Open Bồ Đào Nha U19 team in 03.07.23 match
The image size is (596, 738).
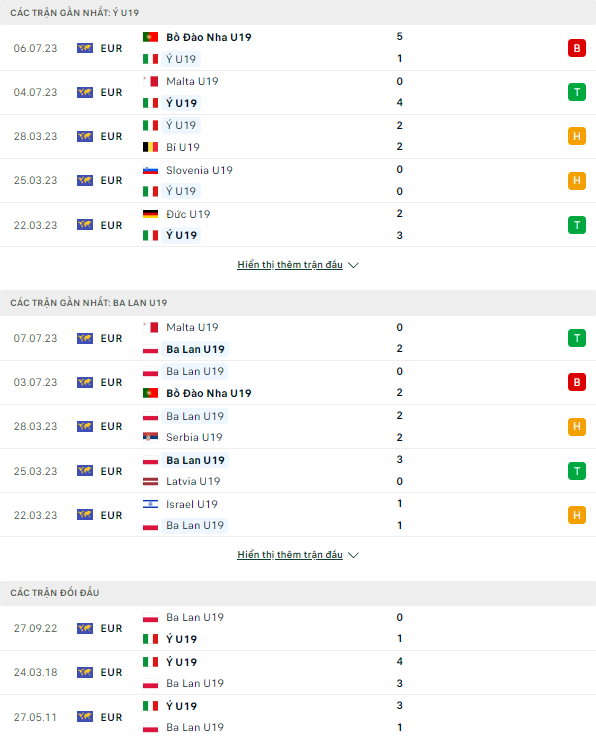click(x=209, y=393)
